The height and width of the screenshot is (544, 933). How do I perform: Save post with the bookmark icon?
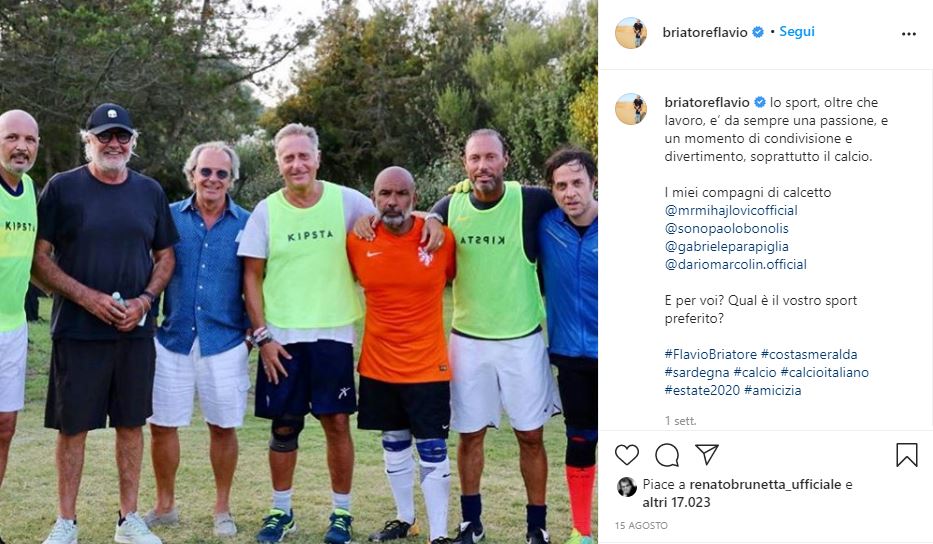click(907, 455)
